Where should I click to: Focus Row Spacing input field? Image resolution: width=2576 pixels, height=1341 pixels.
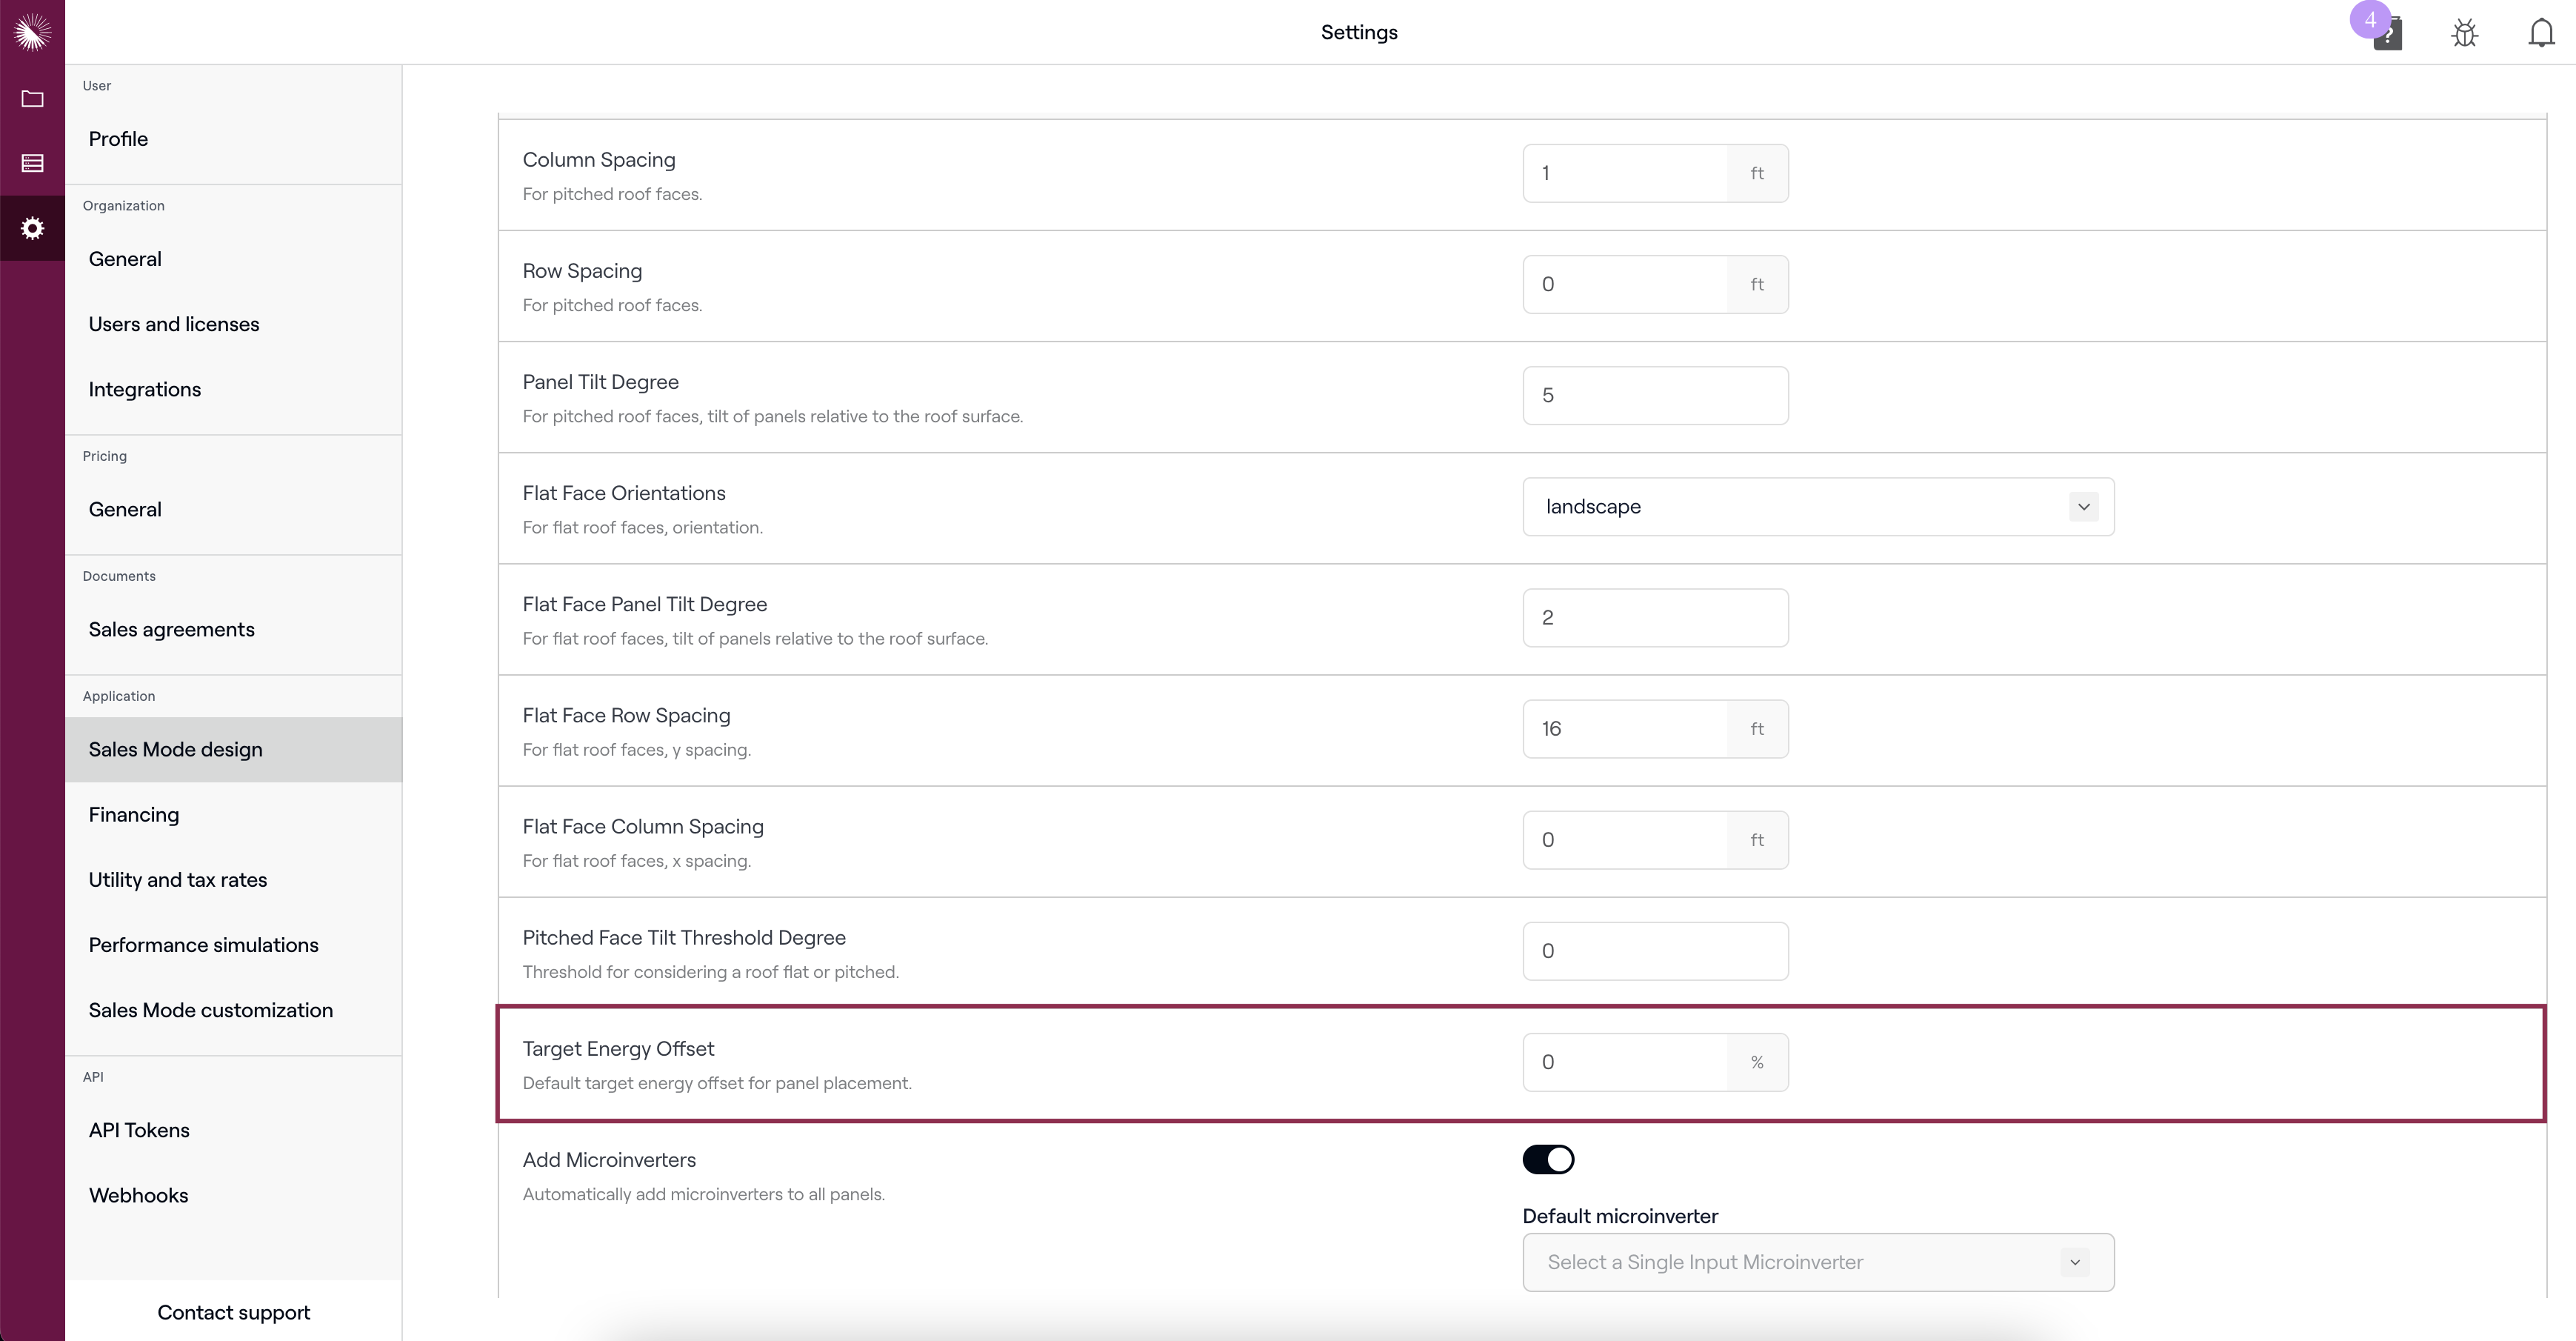[1625, 284]
